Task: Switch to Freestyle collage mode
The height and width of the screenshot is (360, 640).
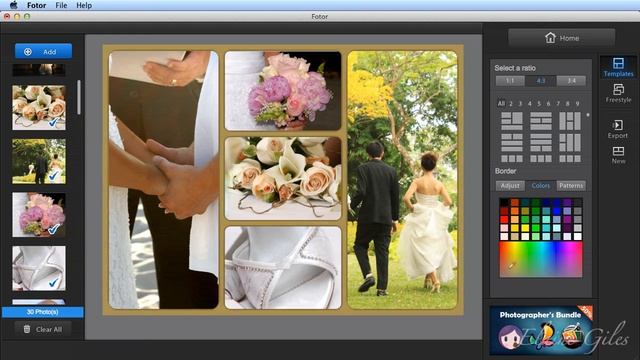Action: tap(618, 93)
